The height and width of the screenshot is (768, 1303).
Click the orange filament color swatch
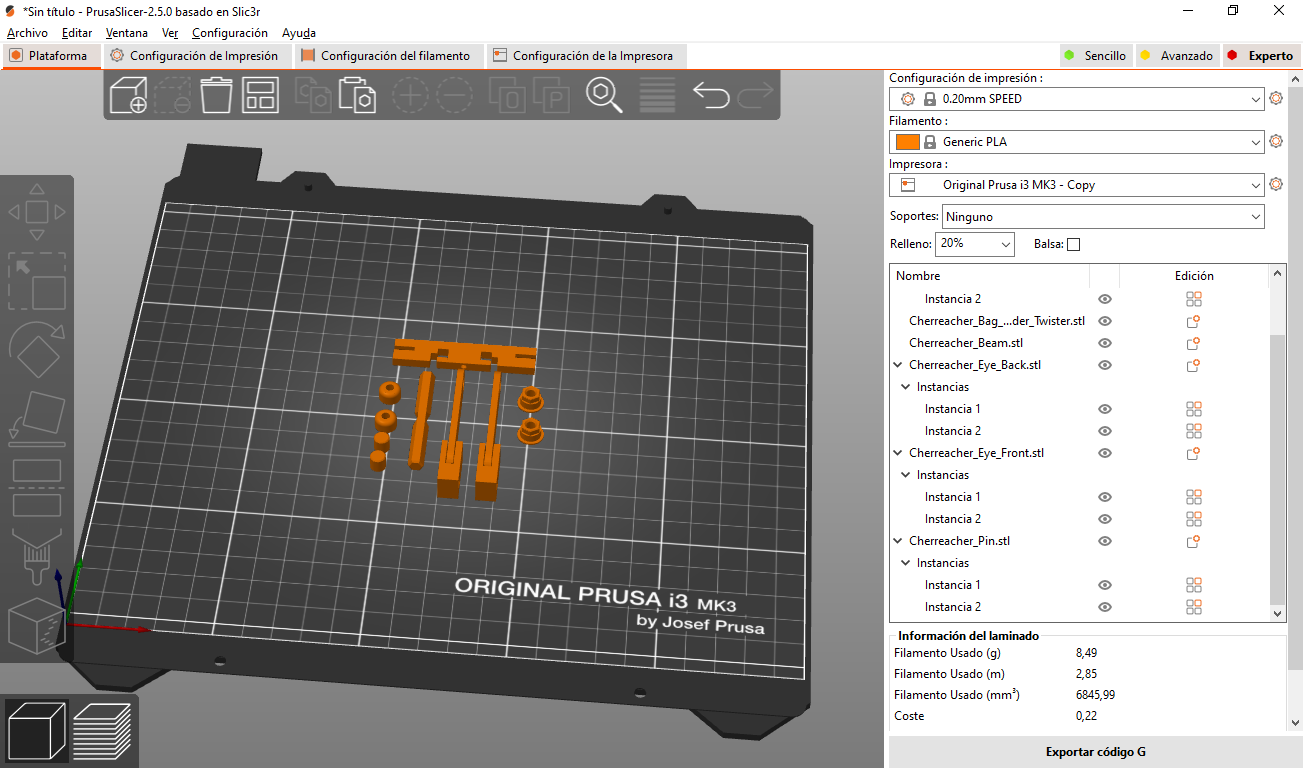click(907, 142)
